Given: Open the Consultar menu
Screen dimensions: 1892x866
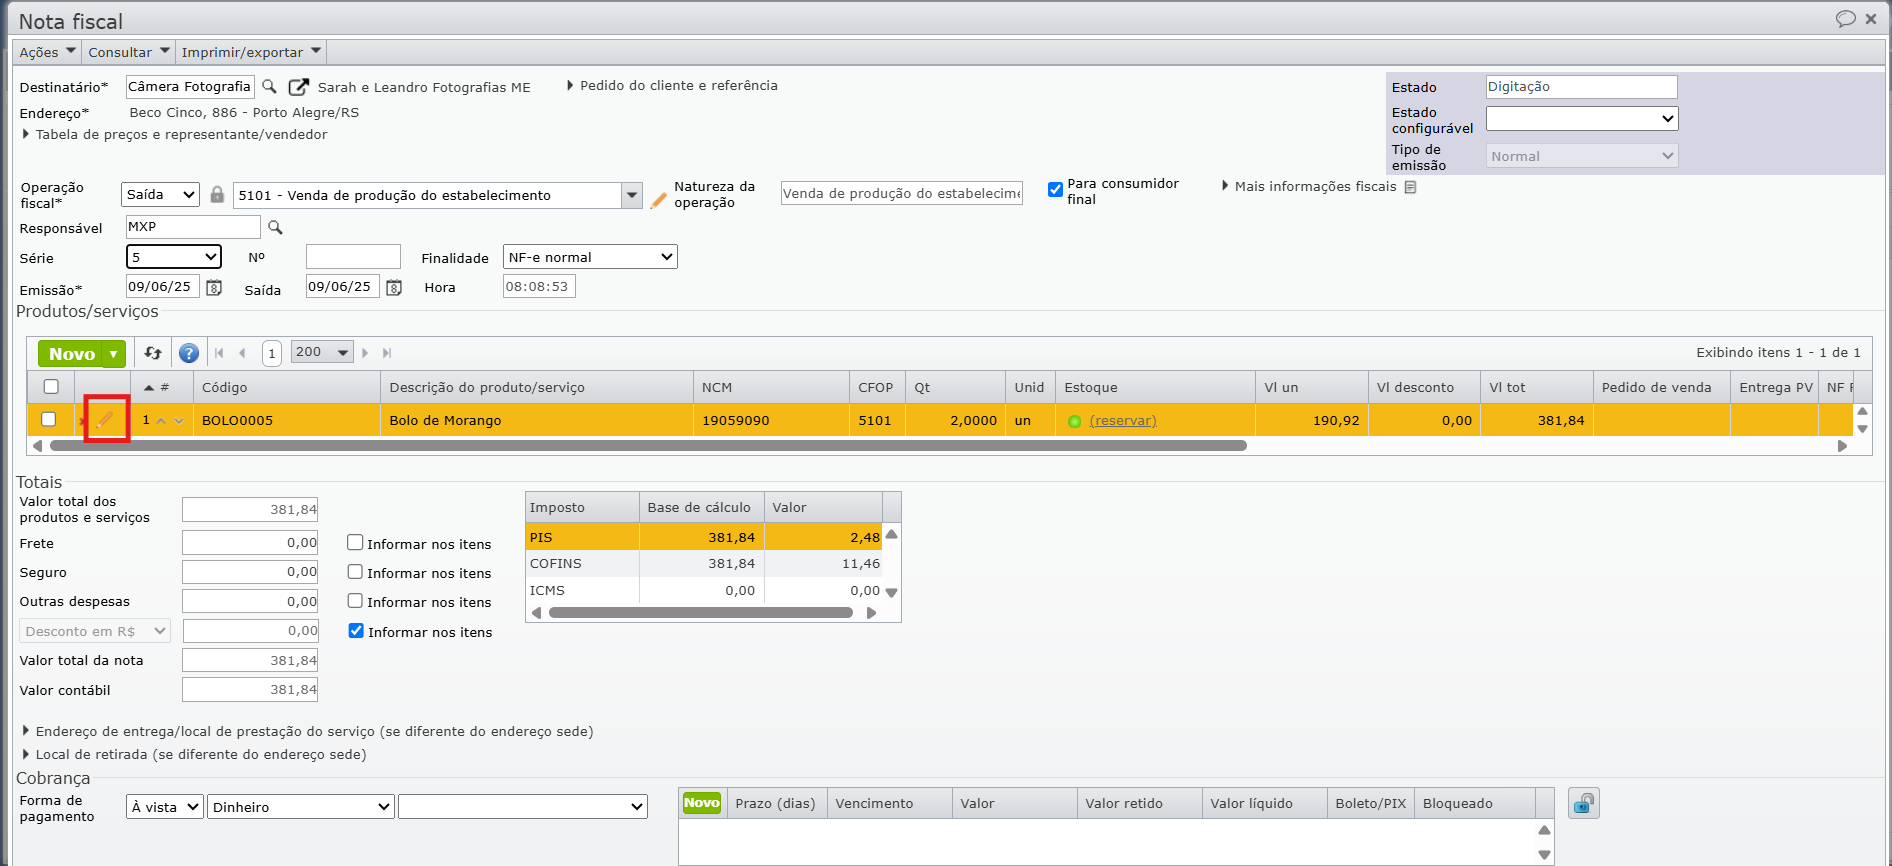Looking at the screenshot, I should [x=128, y=52].
